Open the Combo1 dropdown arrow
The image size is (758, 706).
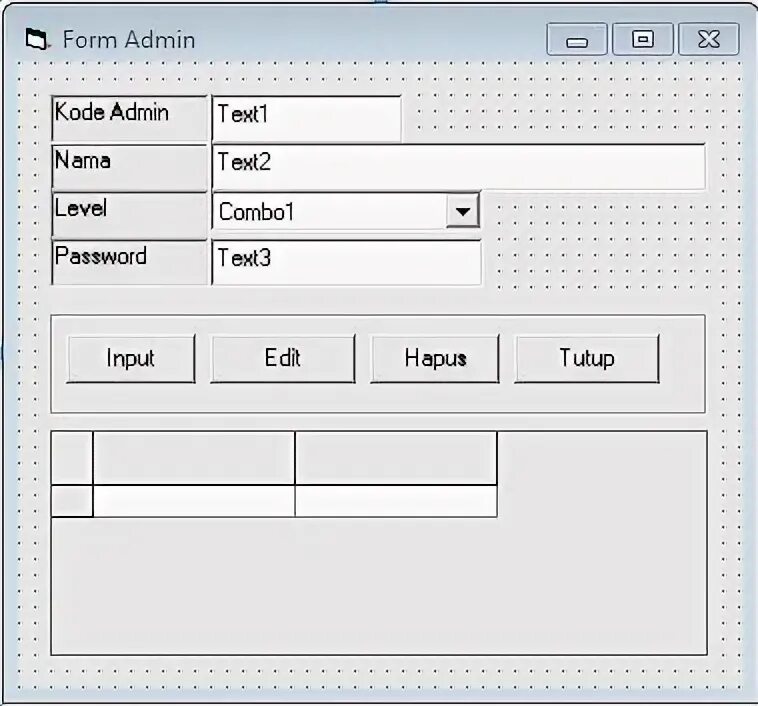(x=463, y=211)
